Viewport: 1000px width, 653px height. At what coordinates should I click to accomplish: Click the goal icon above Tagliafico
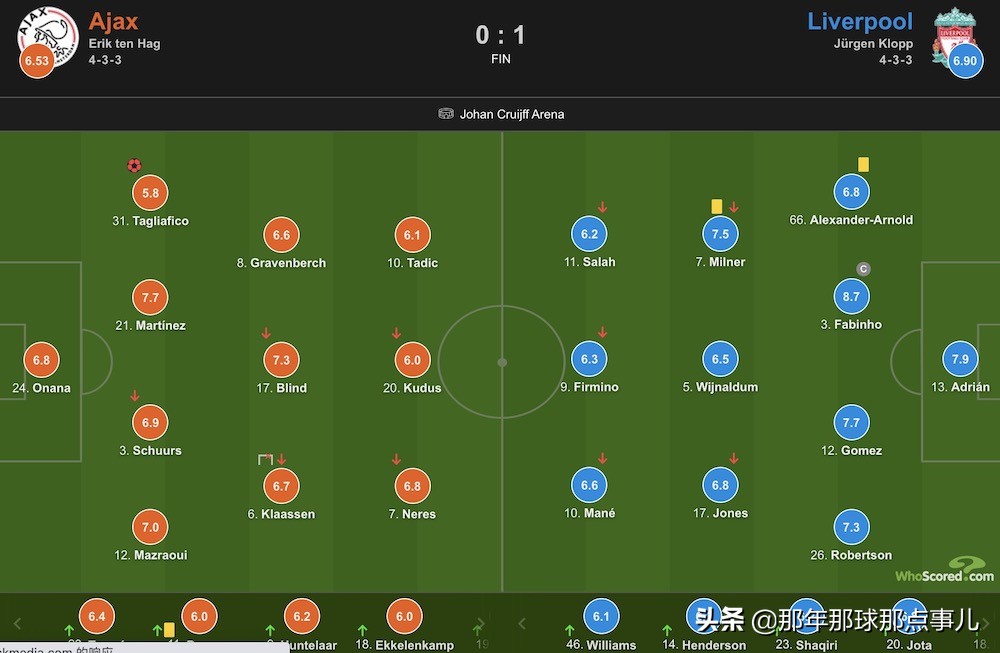tap(134, 166)
